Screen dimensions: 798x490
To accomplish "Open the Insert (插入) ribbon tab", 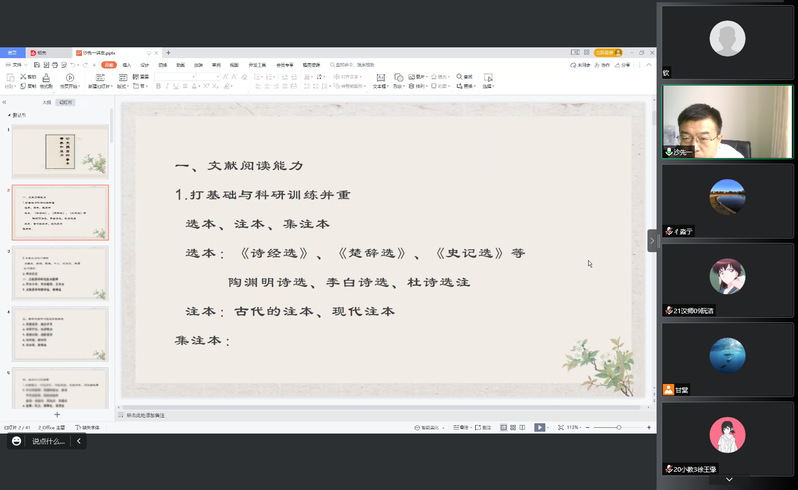I will point(126,65).
